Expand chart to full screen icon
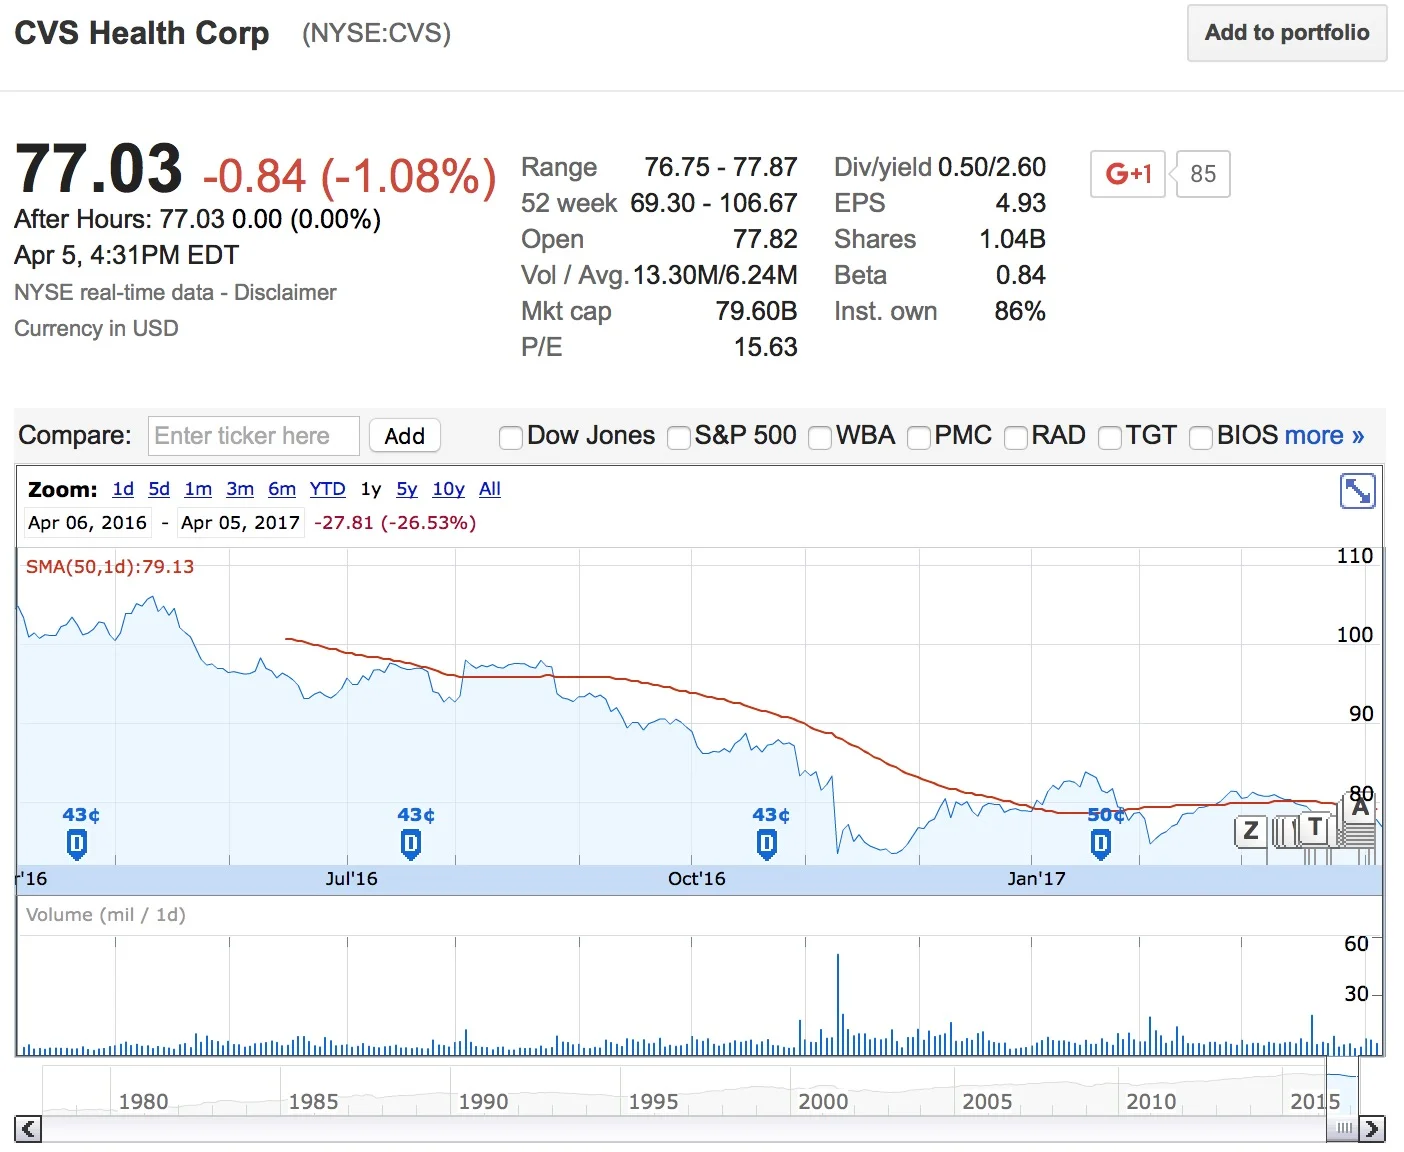 pyautogui.click(x=1357, y=491)
